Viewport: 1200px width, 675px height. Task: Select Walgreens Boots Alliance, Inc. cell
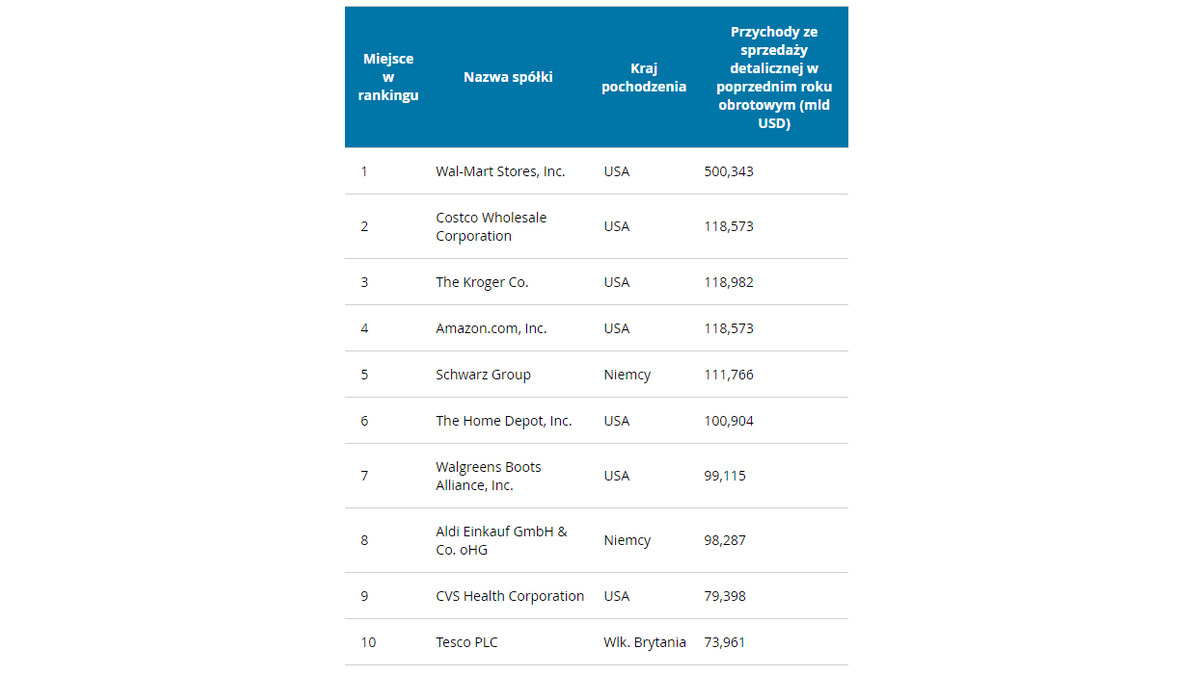pos(489,476)
